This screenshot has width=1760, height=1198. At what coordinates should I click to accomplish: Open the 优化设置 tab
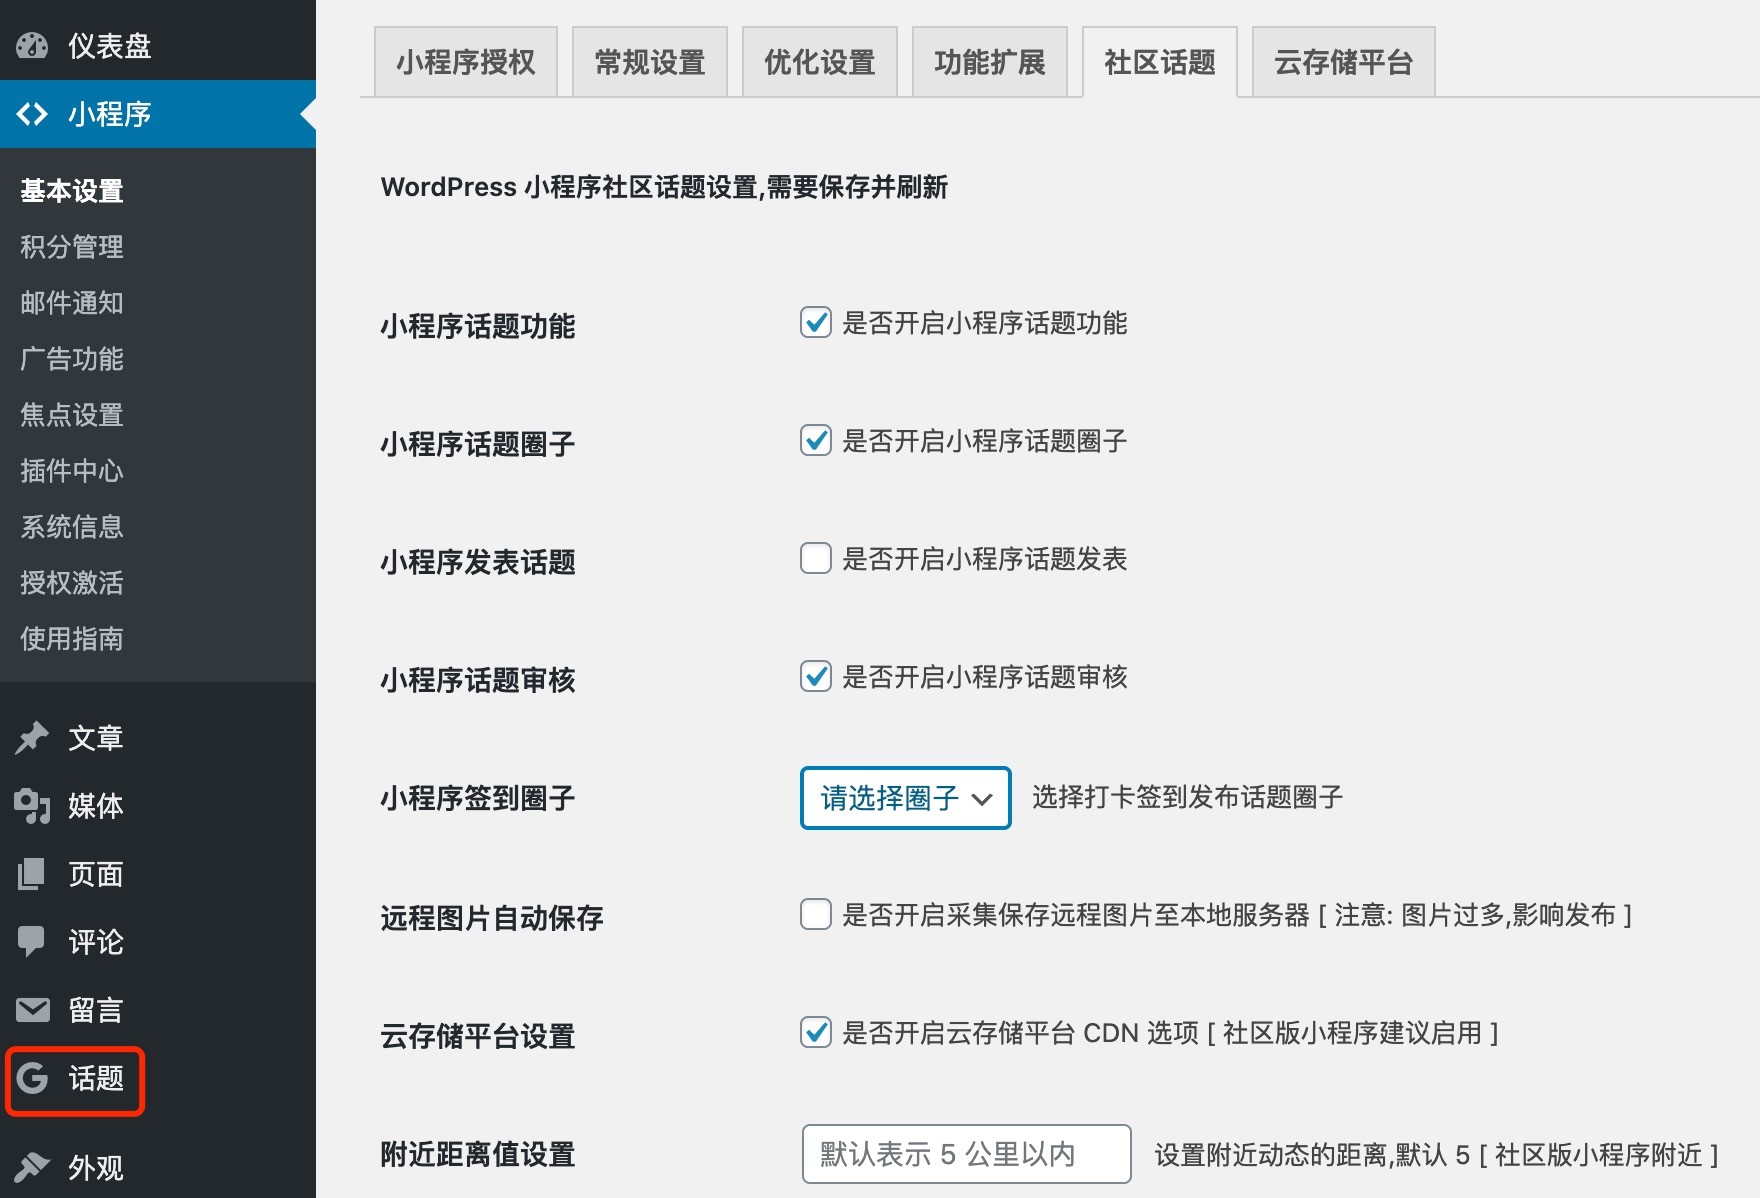click(820, 62)
